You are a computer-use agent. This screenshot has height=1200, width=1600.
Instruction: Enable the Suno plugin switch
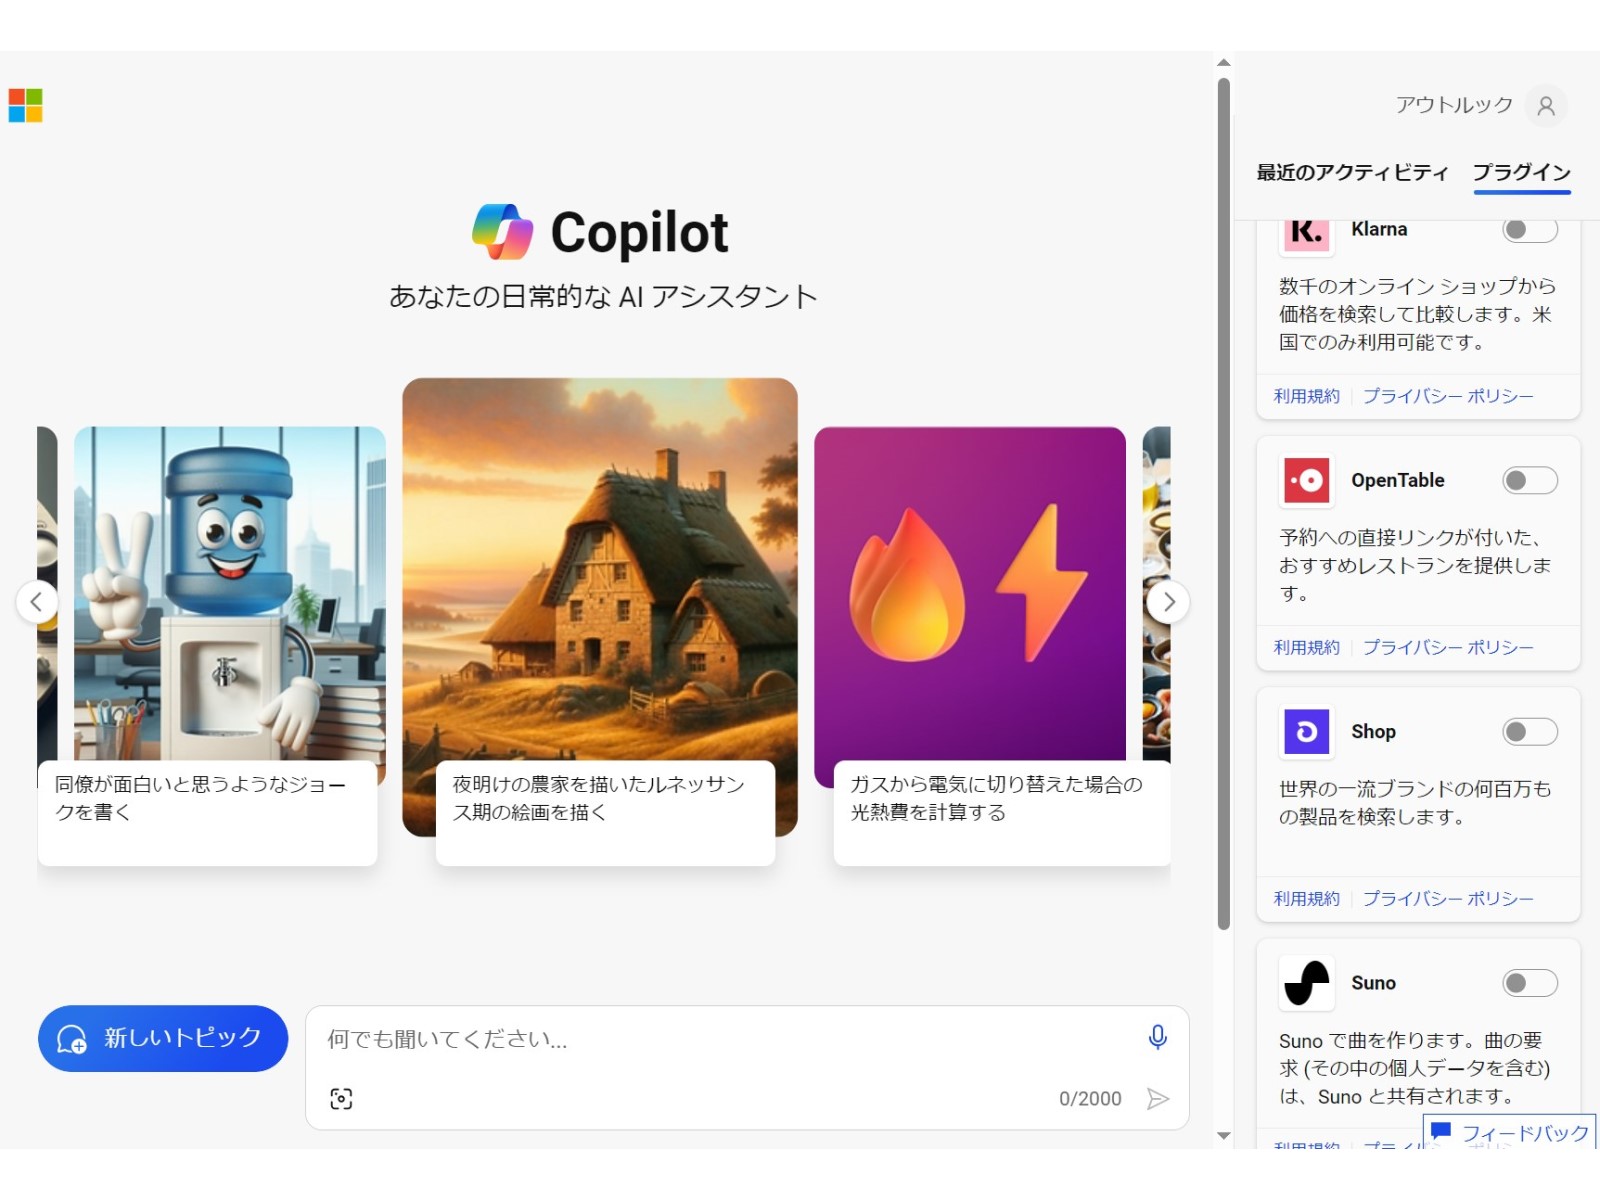pos(1529,983)
